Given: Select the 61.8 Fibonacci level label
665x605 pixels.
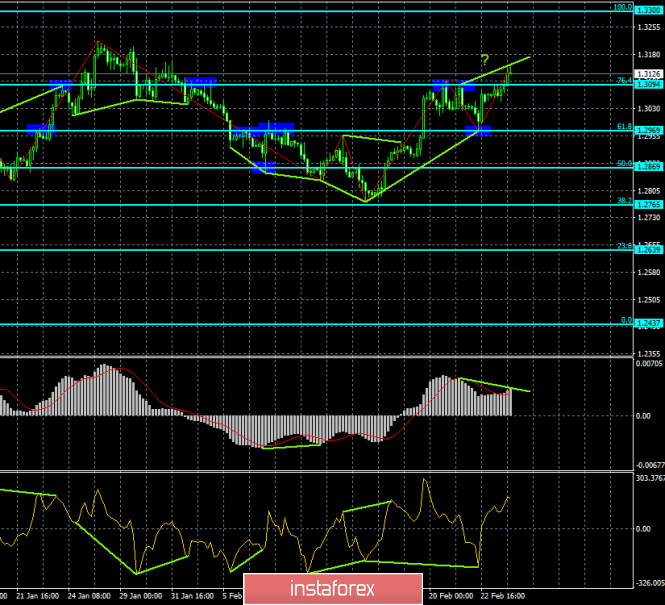Looking at the screenshot, I should click(624, 126).
